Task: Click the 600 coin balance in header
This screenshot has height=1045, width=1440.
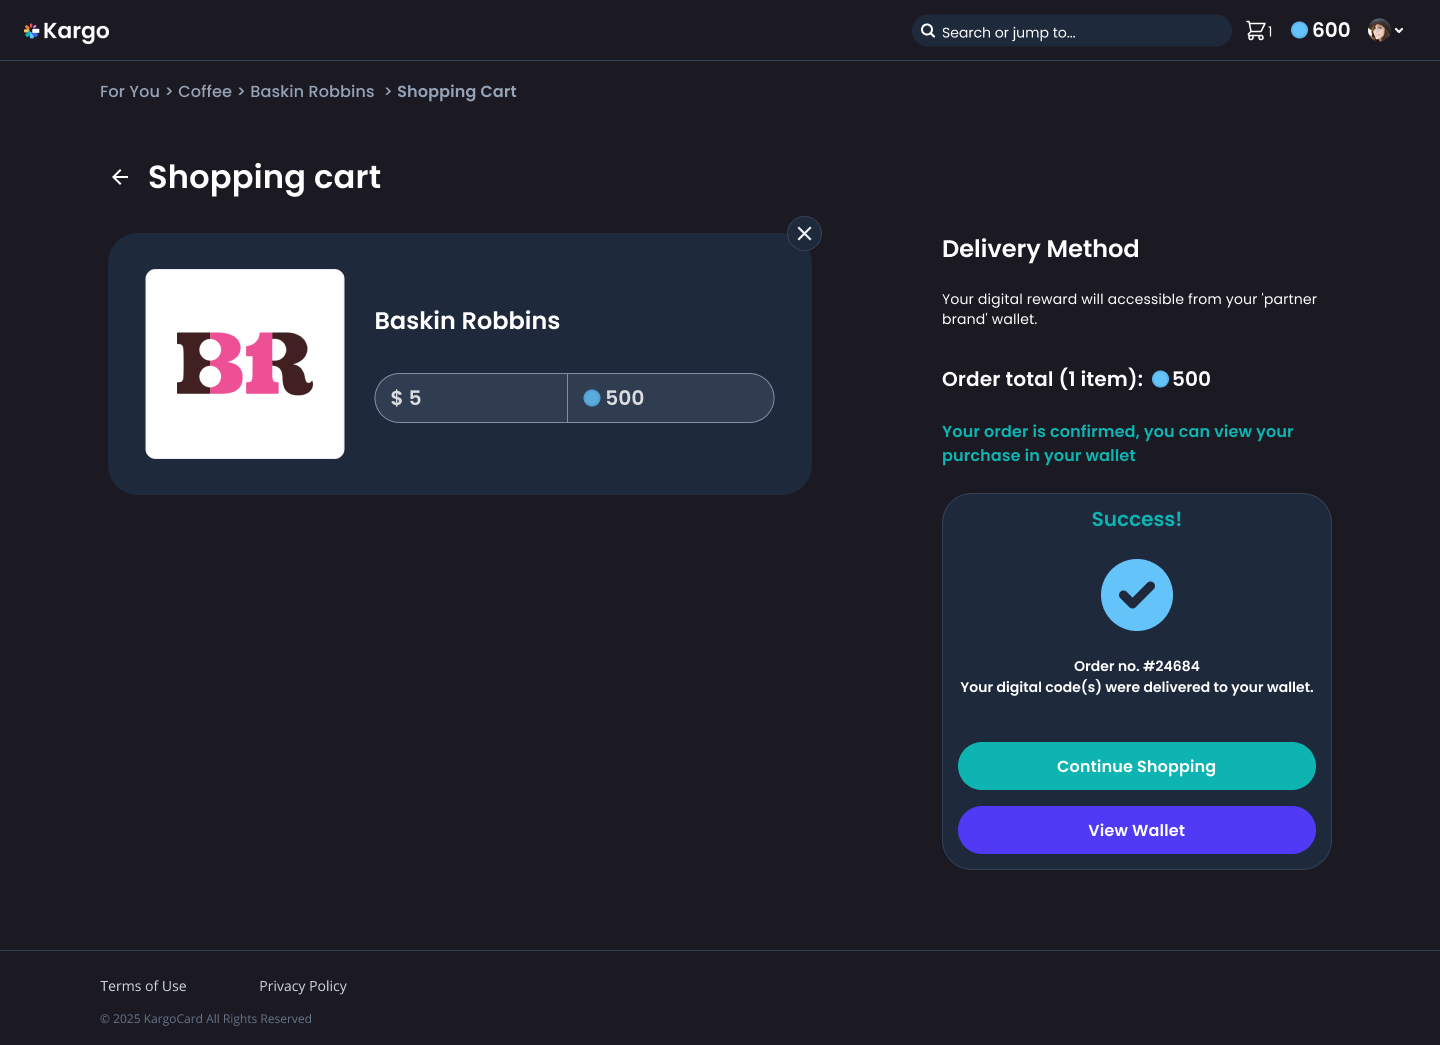Action: [x=1320, y=30]
